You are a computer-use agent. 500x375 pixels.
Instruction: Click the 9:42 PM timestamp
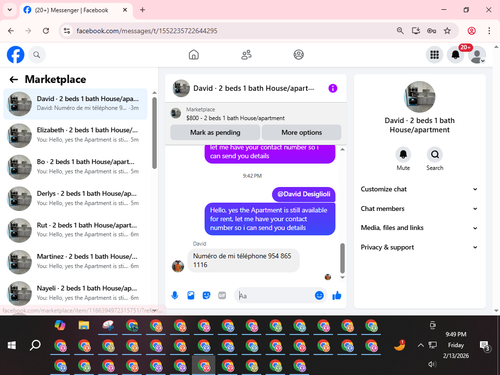(252, 176)
